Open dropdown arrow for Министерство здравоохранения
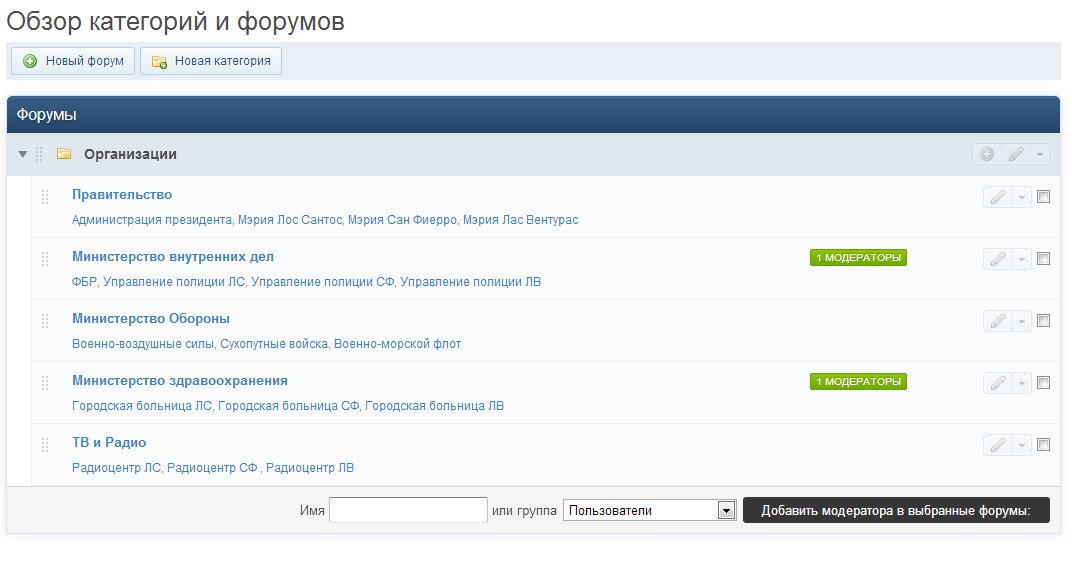Viewport: 1072px width, 562px height. pyautogui.click(x=1021, y=384)
